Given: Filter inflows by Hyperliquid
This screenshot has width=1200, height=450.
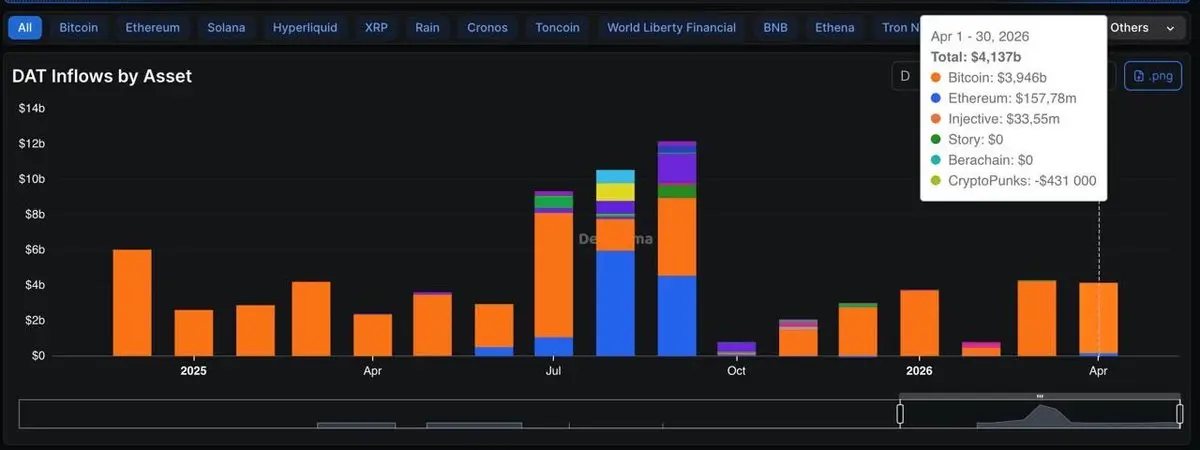Looking at the screenshot, I should click(x=305, y=28).
